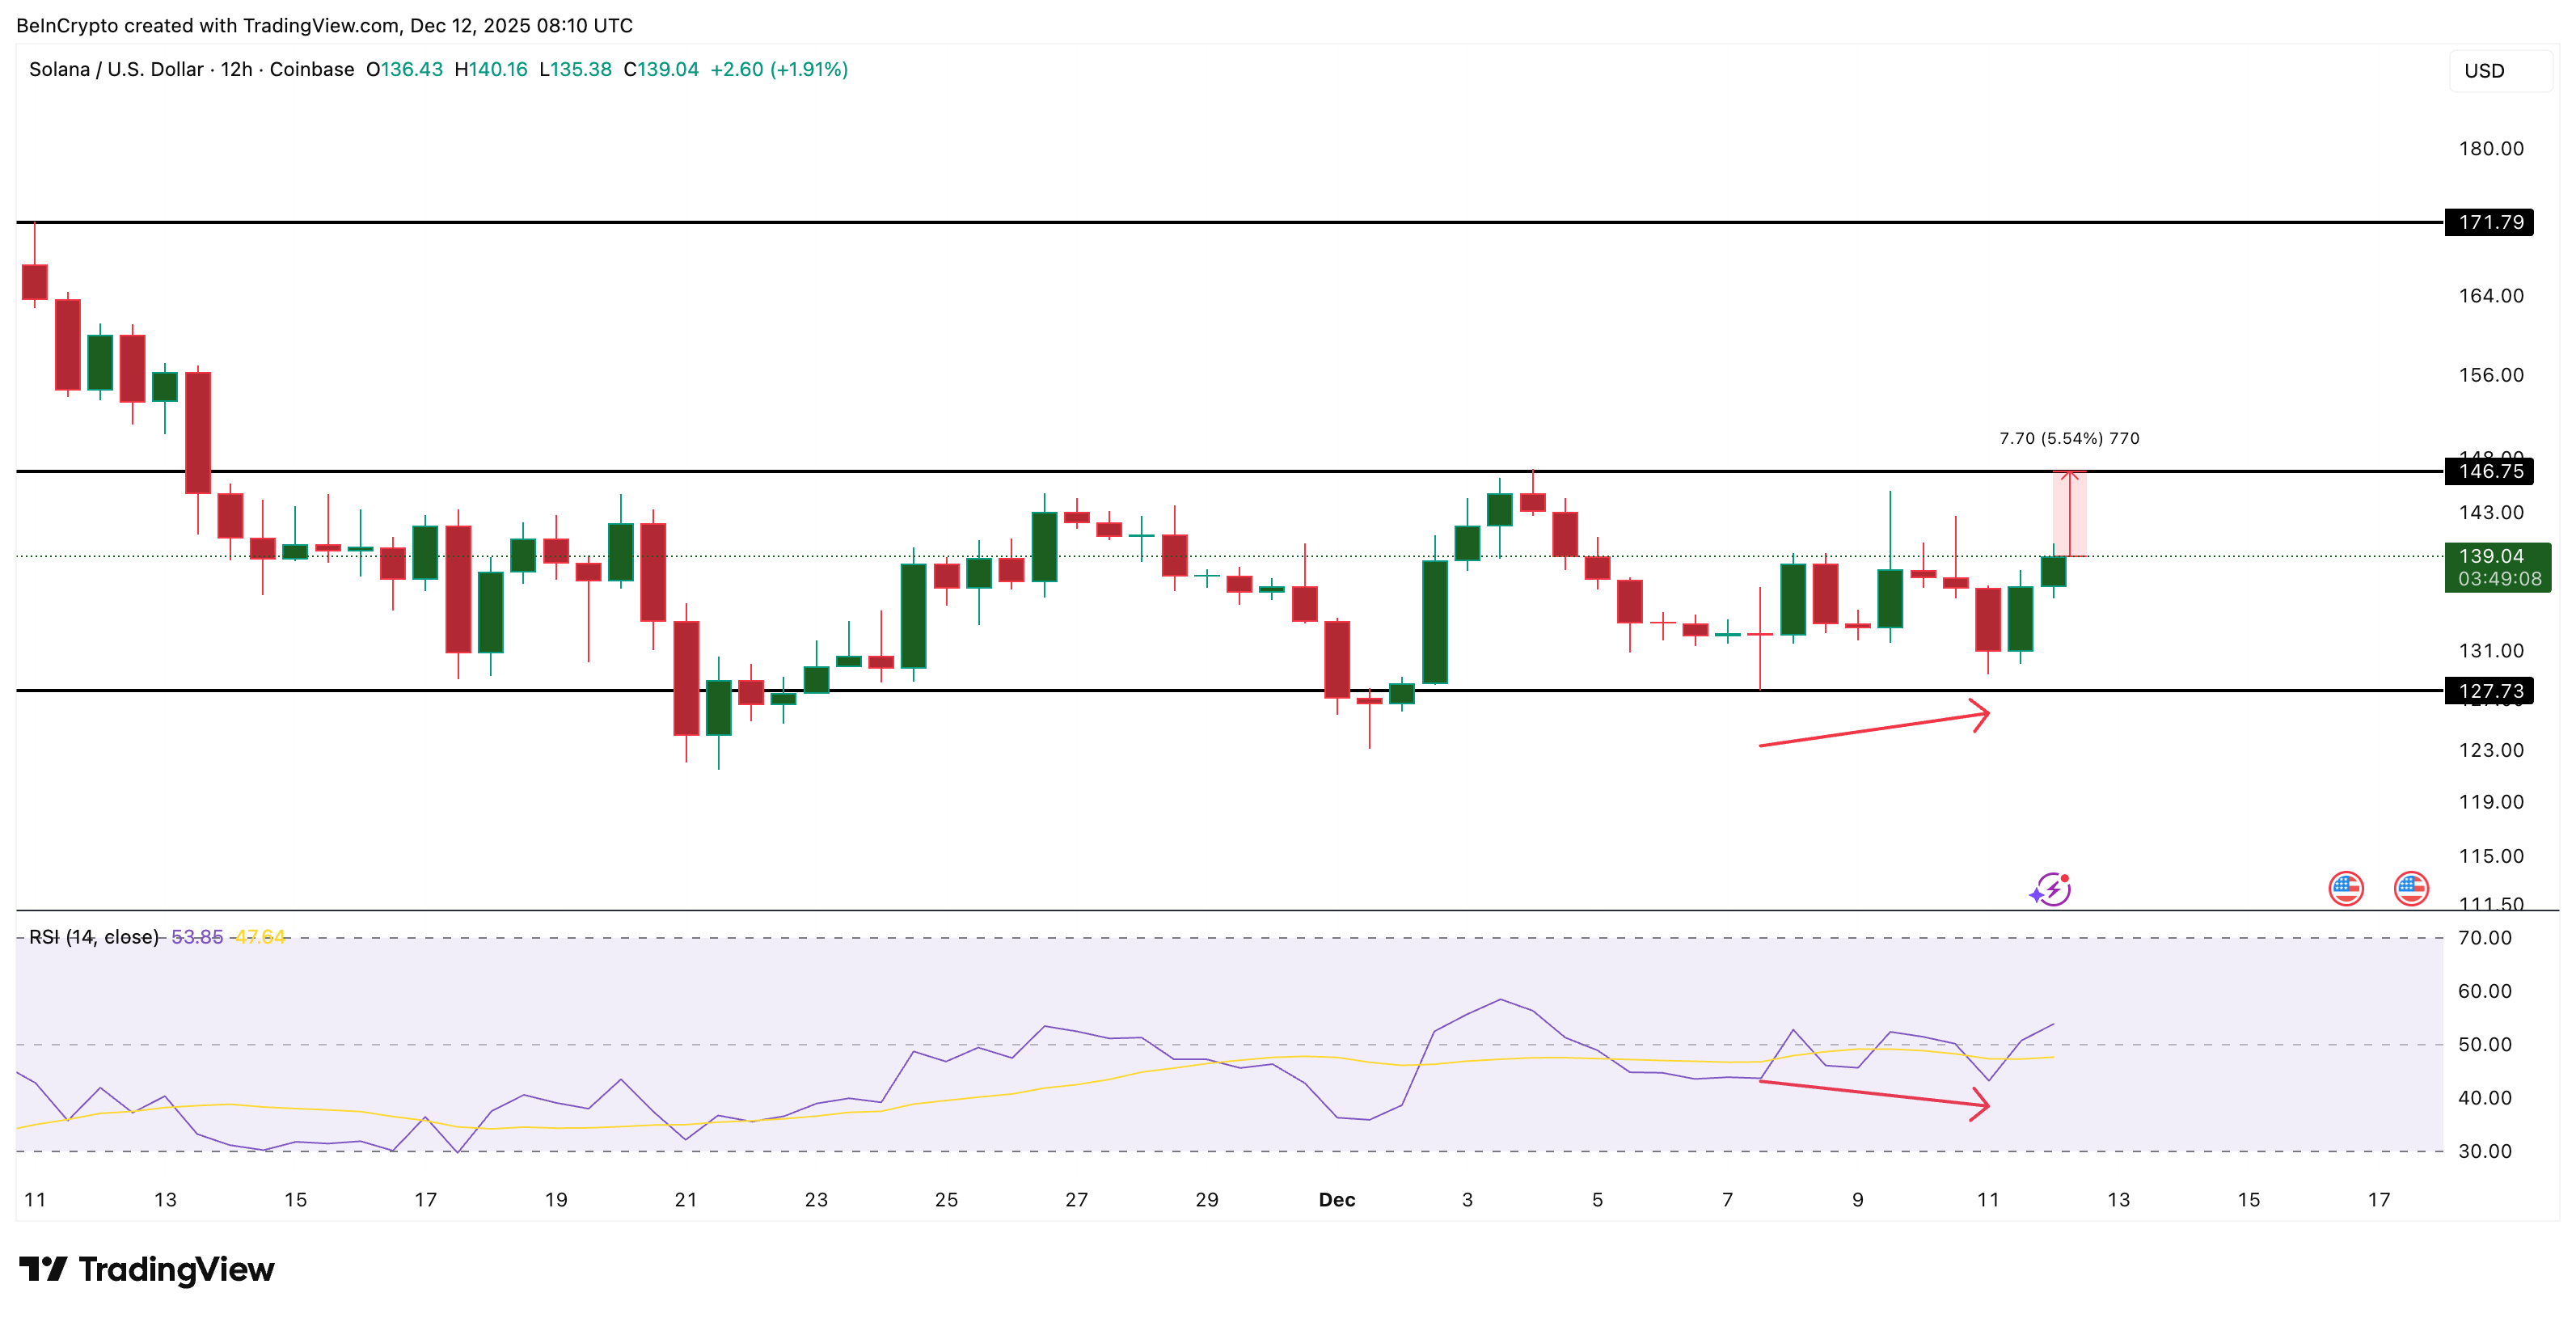This screenshot has height=1318, width=2576.
Task: Open the 12h timeframe selector in the title
Action: 240,69
